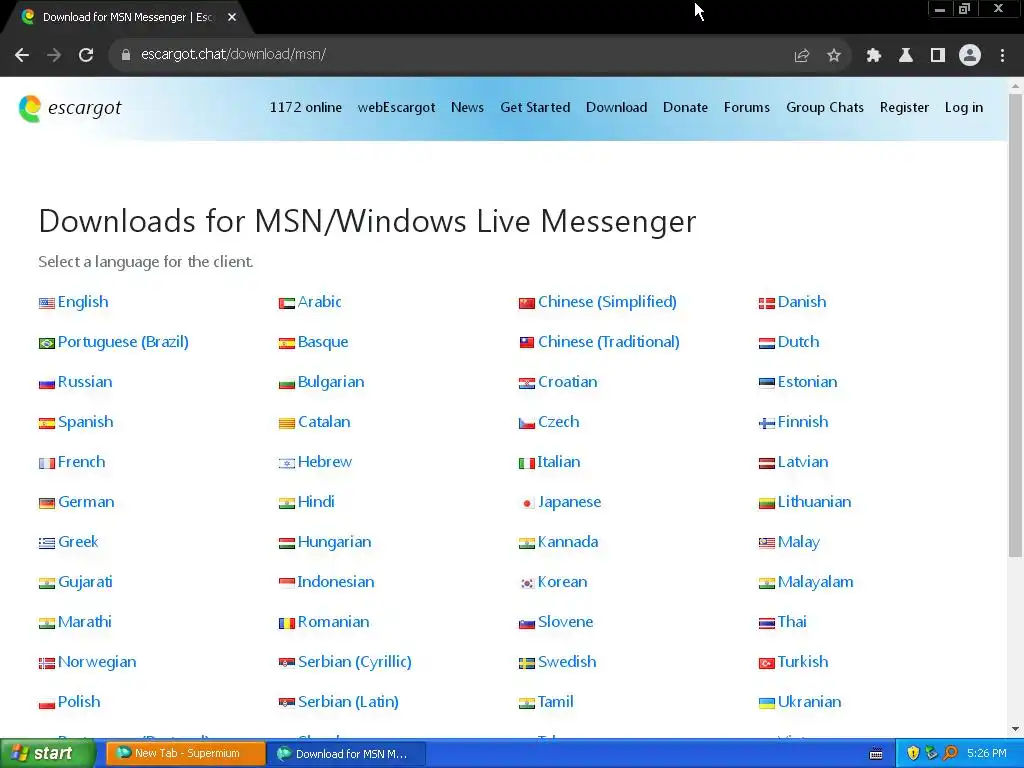Pick Chinese (Traditional) language

[x=609, y=342]
